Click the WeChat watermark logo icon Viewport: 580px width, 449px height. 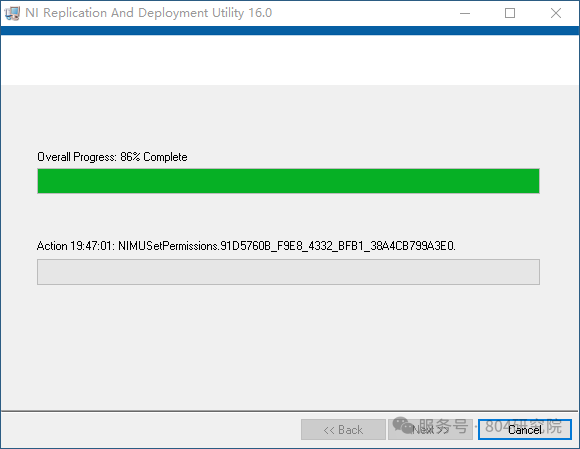[x=404, y=425]
